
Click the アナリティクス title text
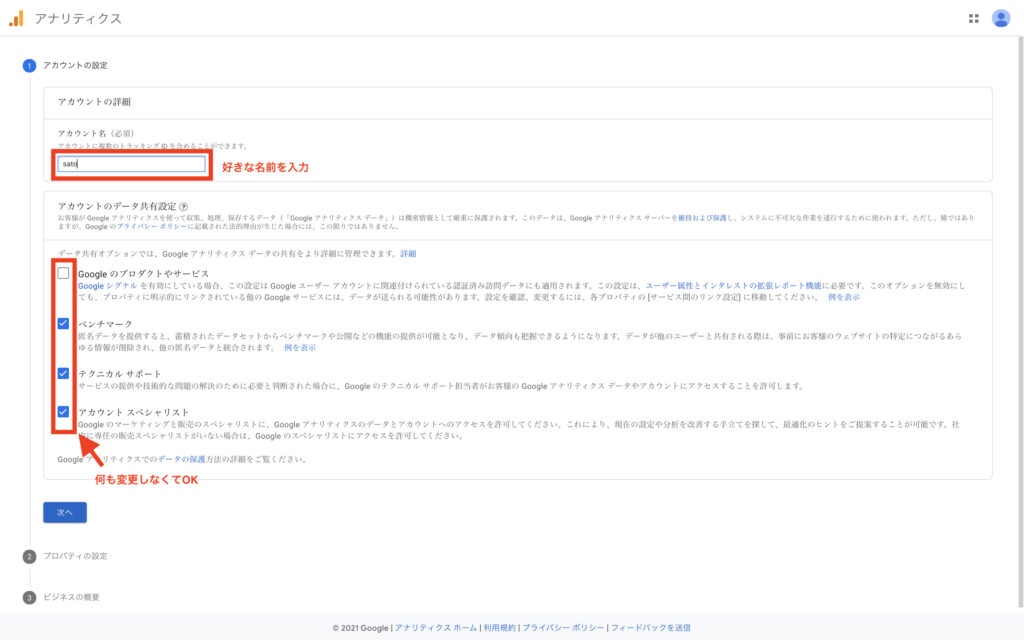78,18
